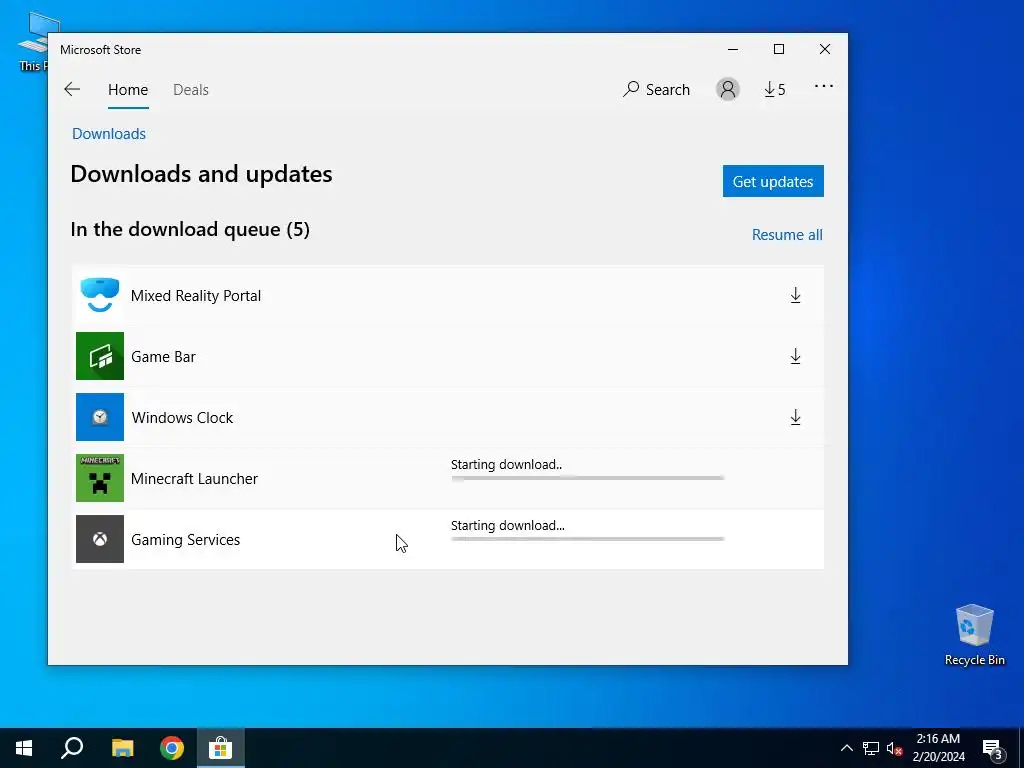Click the Get updates button
The image size is (1024, 768).
(773, 181)
